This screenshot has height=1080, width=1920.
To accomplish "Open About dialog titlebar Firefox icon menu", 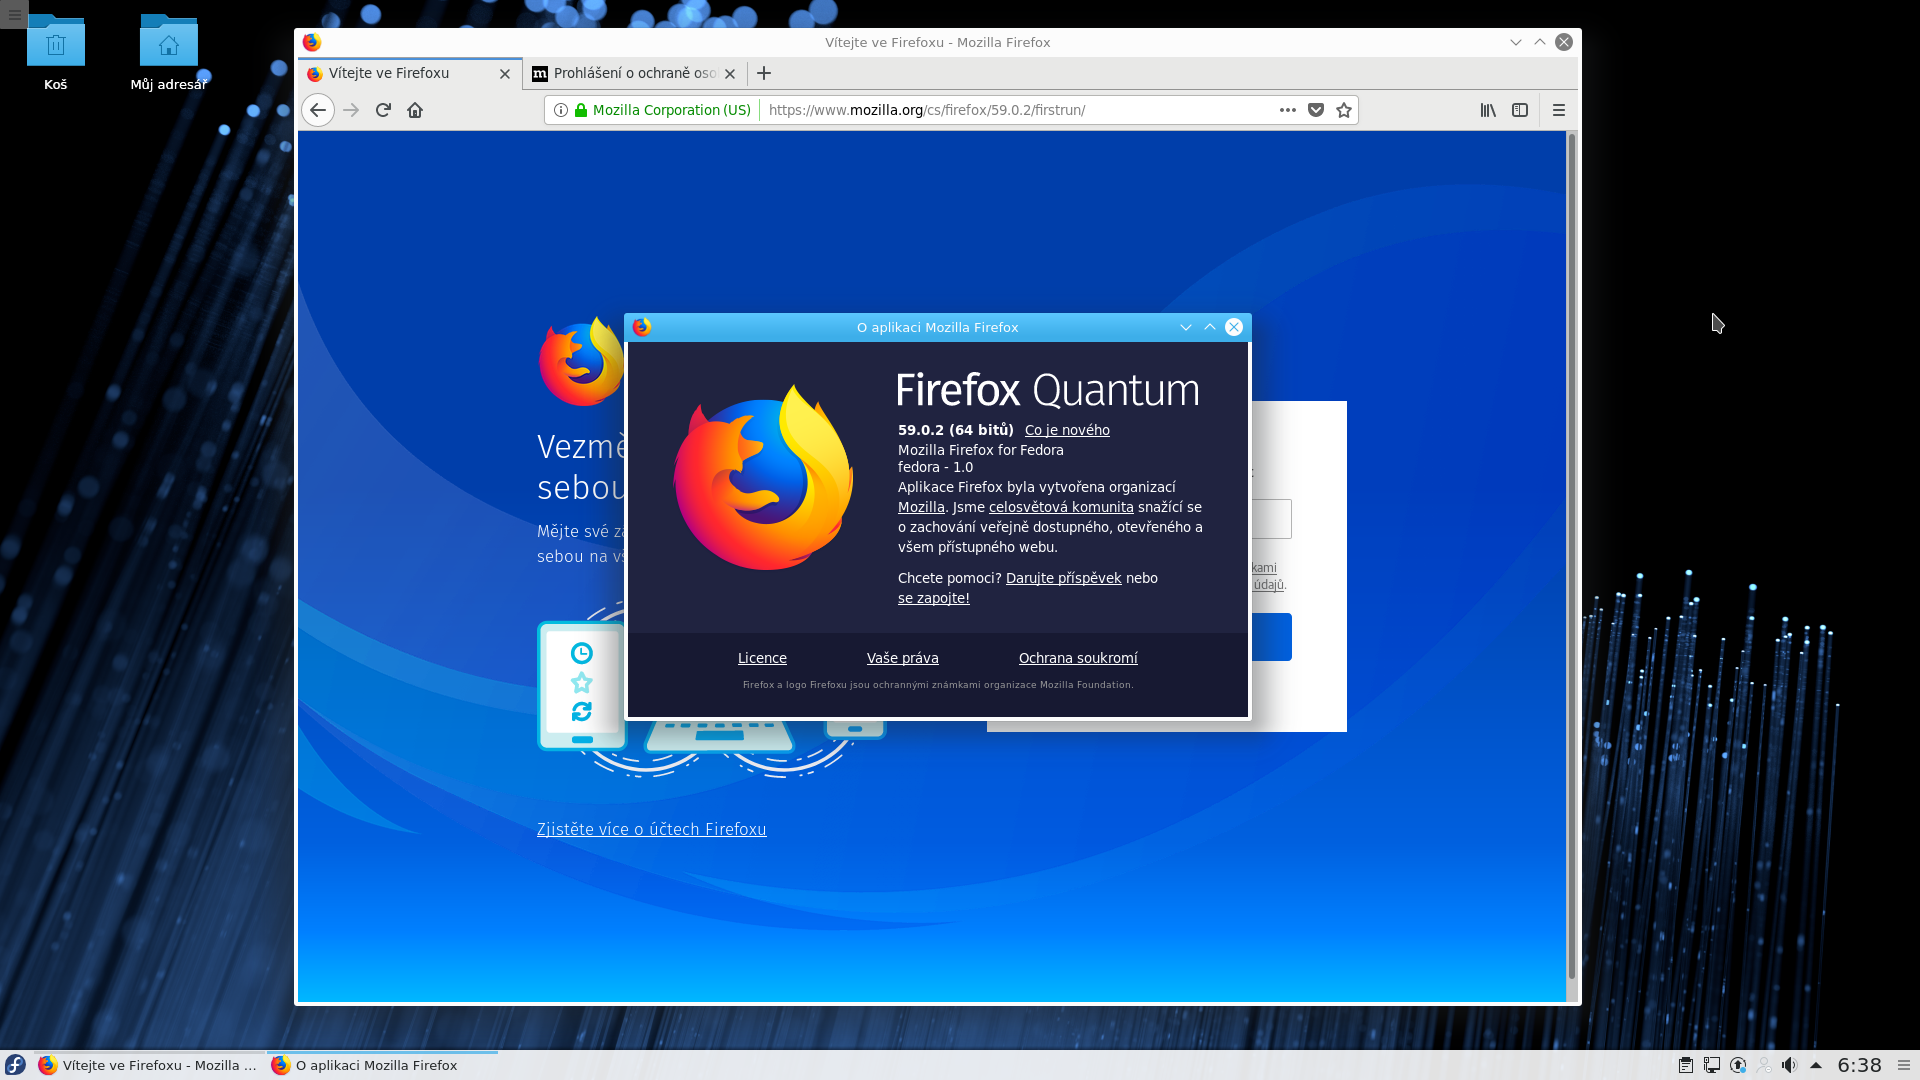I will 642,327.
